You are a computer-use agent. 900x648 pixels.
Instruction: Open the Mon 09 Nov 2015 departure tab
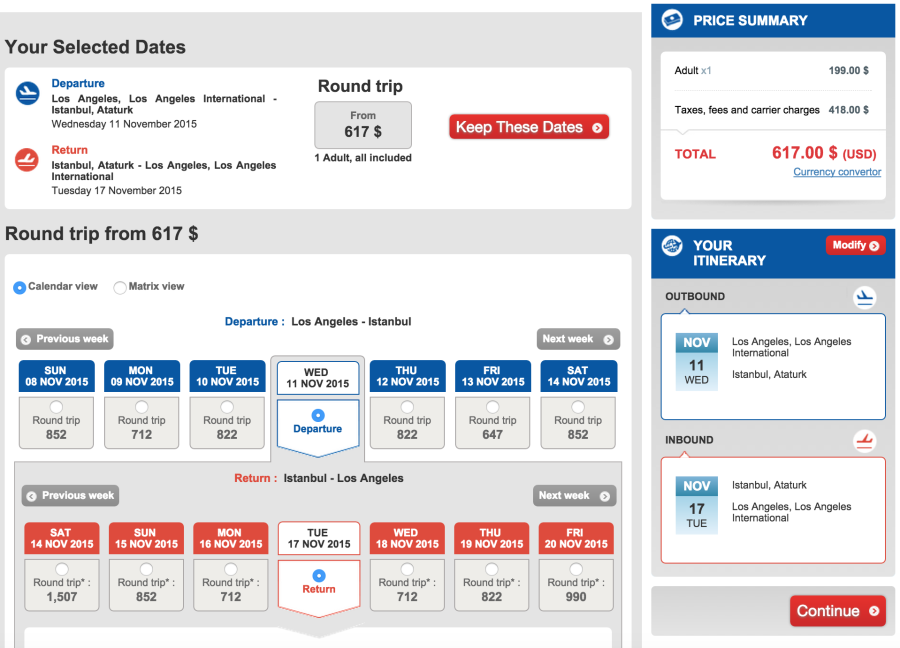click(x=141, y=376)
